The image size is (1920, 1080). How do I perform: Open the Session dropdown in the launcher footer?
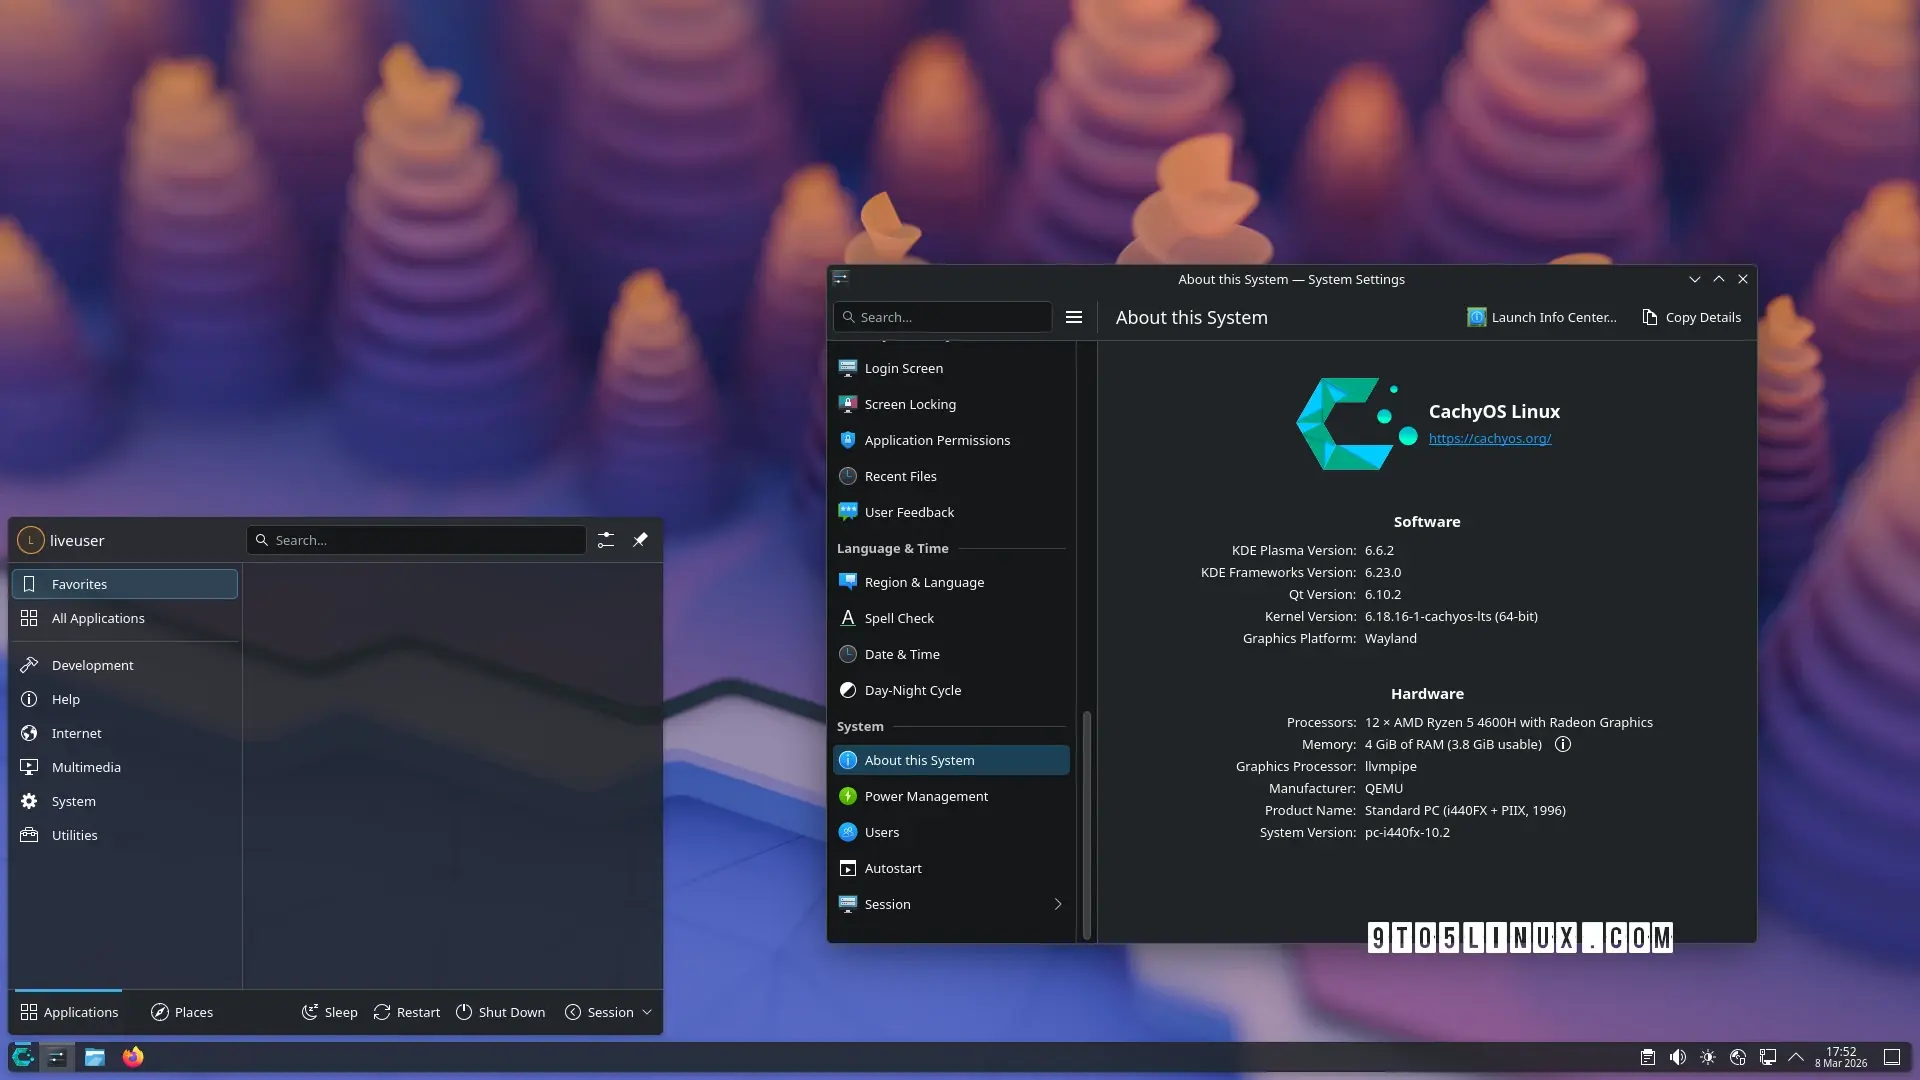pyautogui.click(x=608, y=1012)
